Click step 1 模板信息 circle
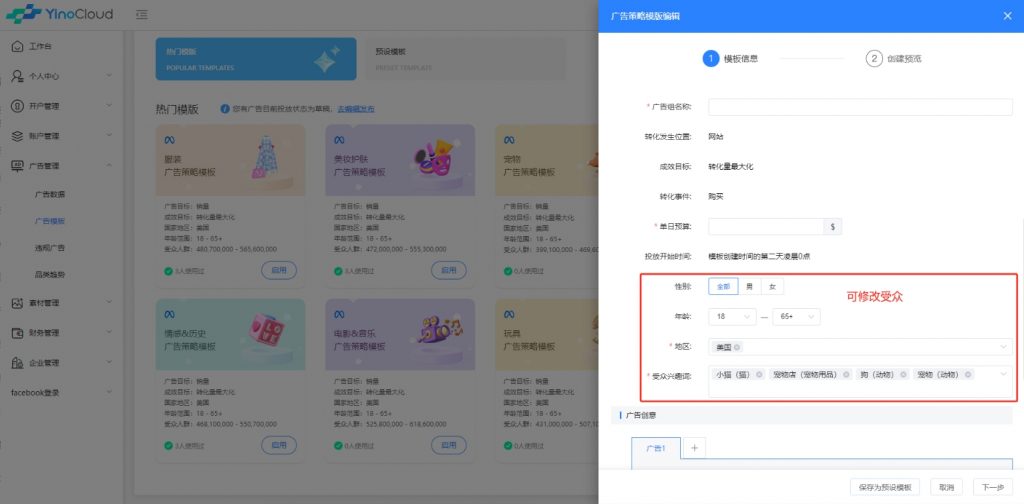This screenshot has width=1024, height=504. click(x=711, y=59)
